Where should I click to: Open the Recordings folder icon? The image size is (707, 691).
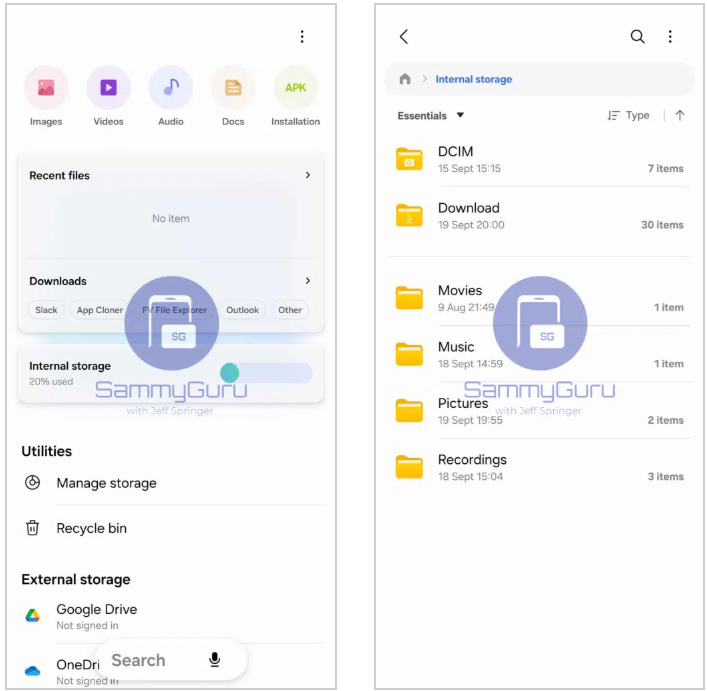pos(409,467)
